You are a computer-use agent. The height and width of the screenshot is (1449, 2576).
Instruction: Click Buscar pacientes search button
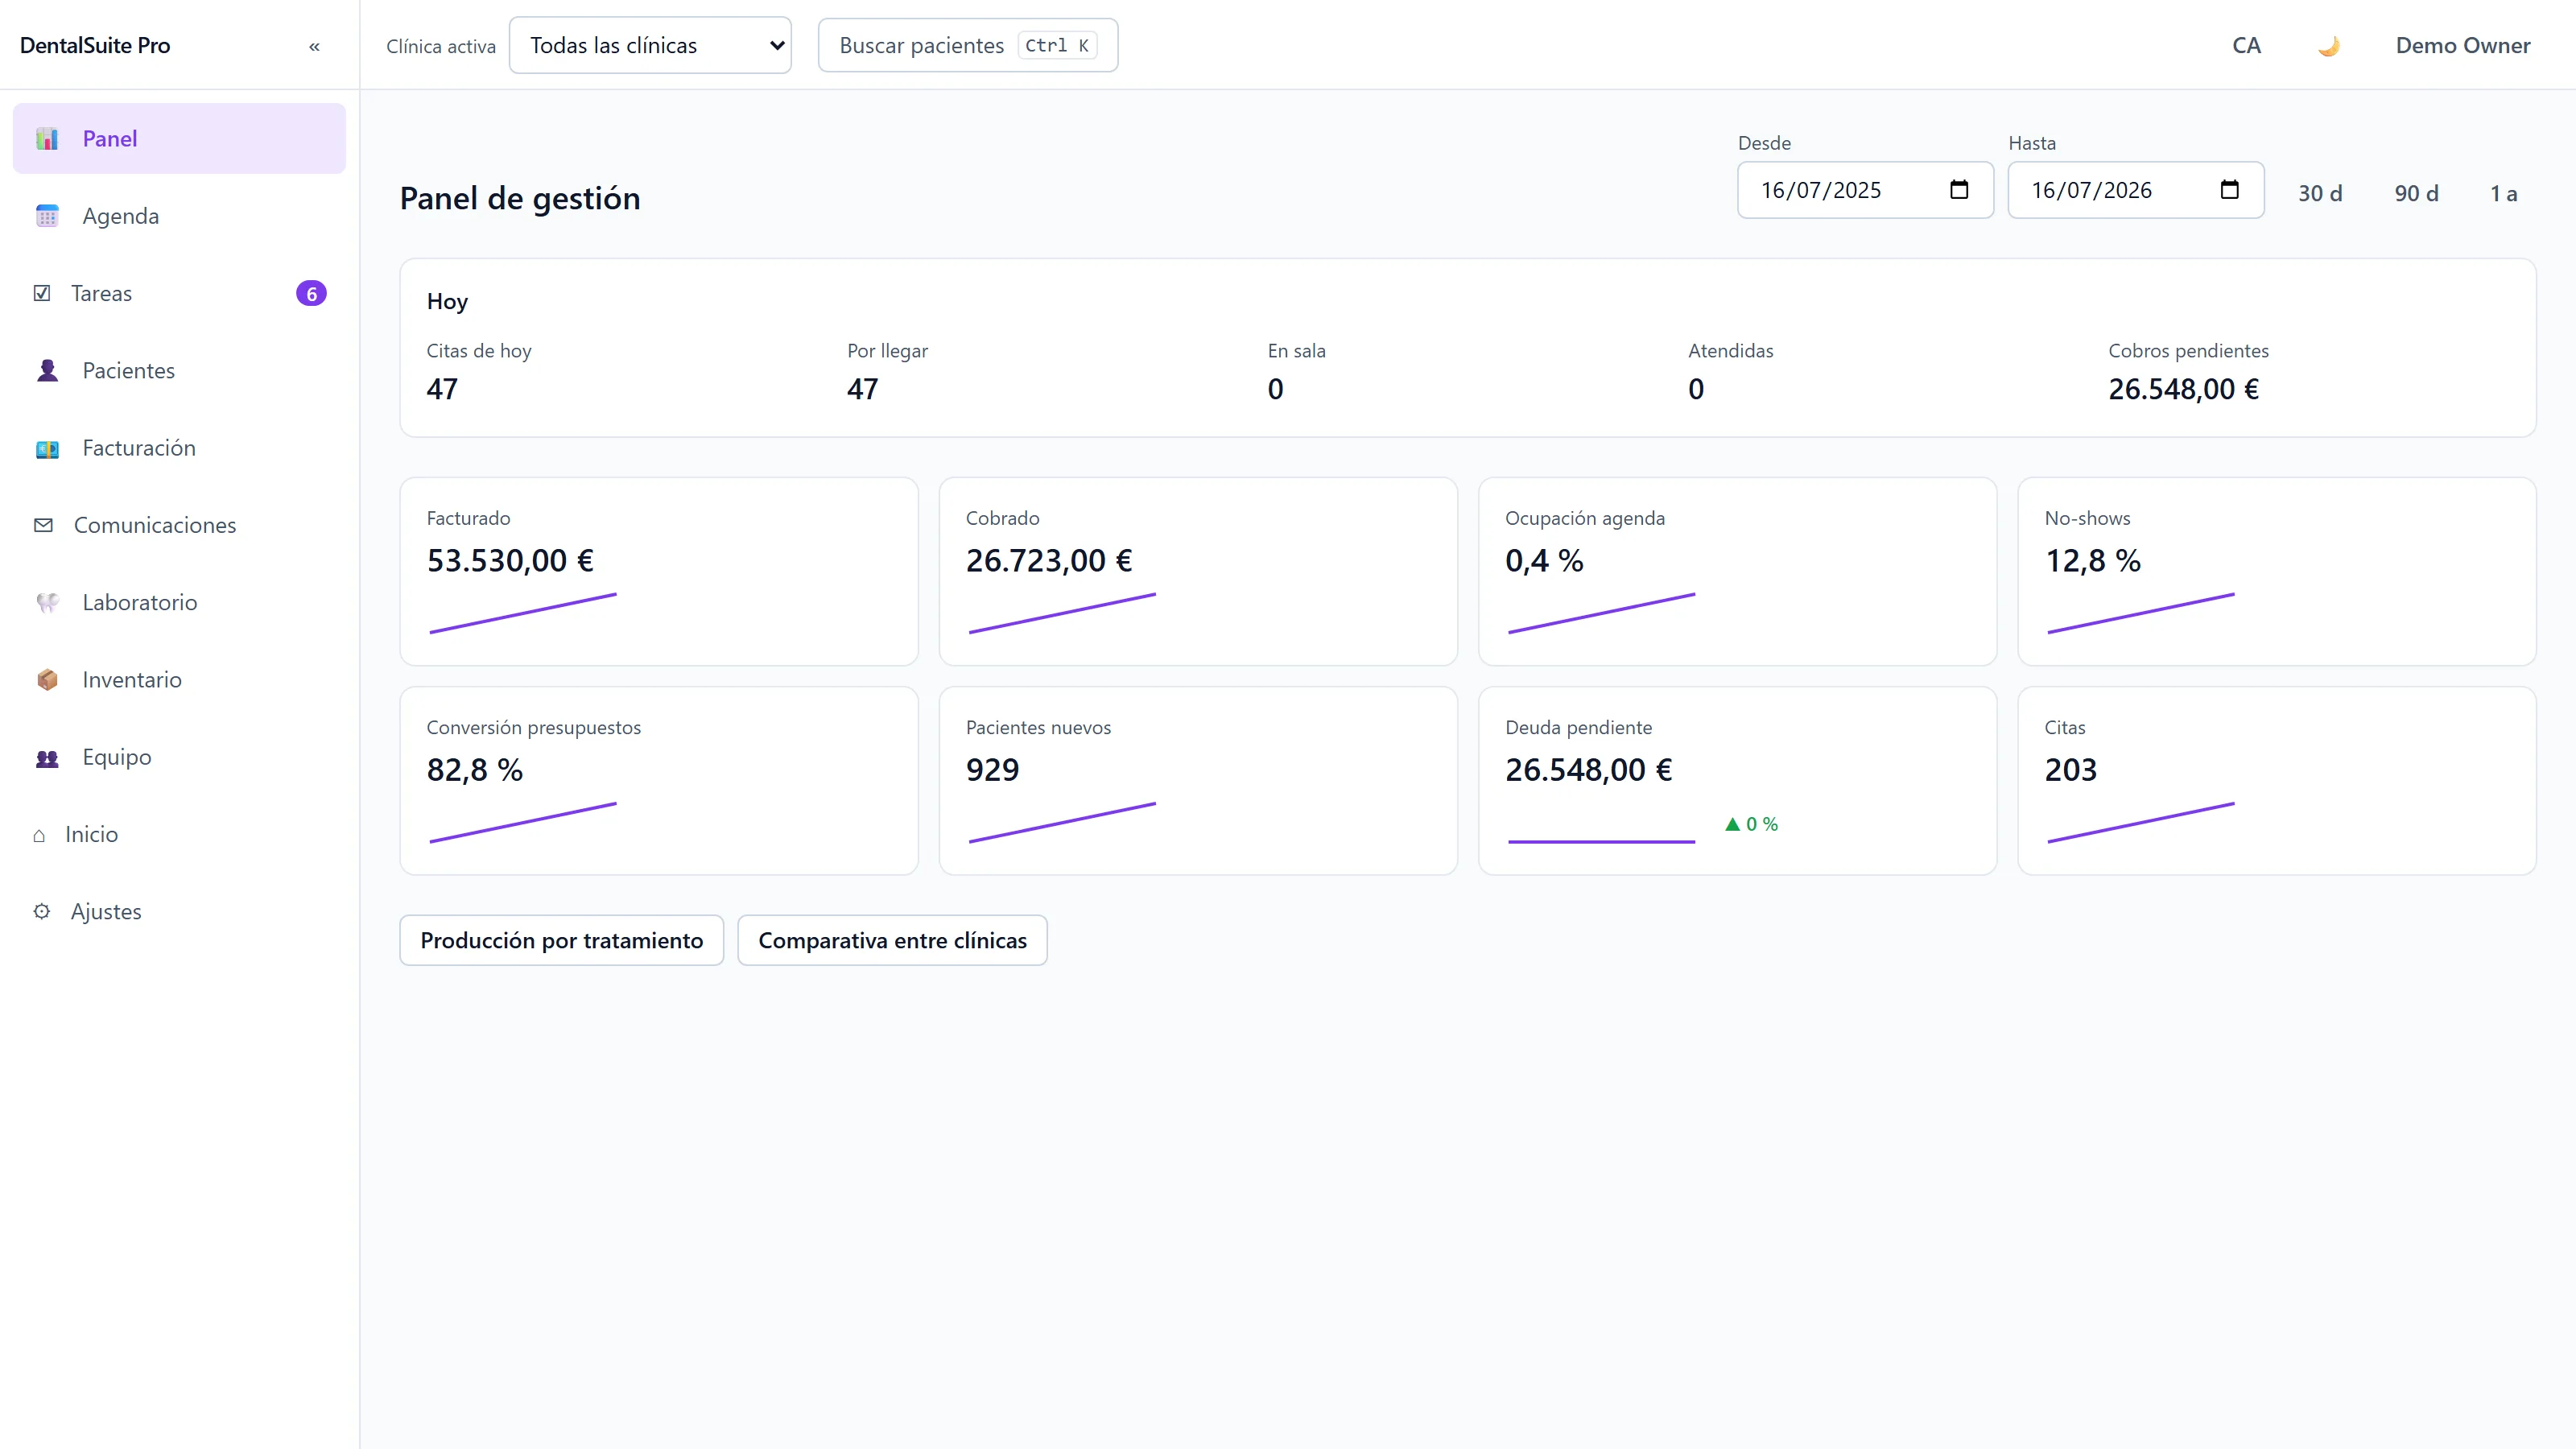pos(968,45)
